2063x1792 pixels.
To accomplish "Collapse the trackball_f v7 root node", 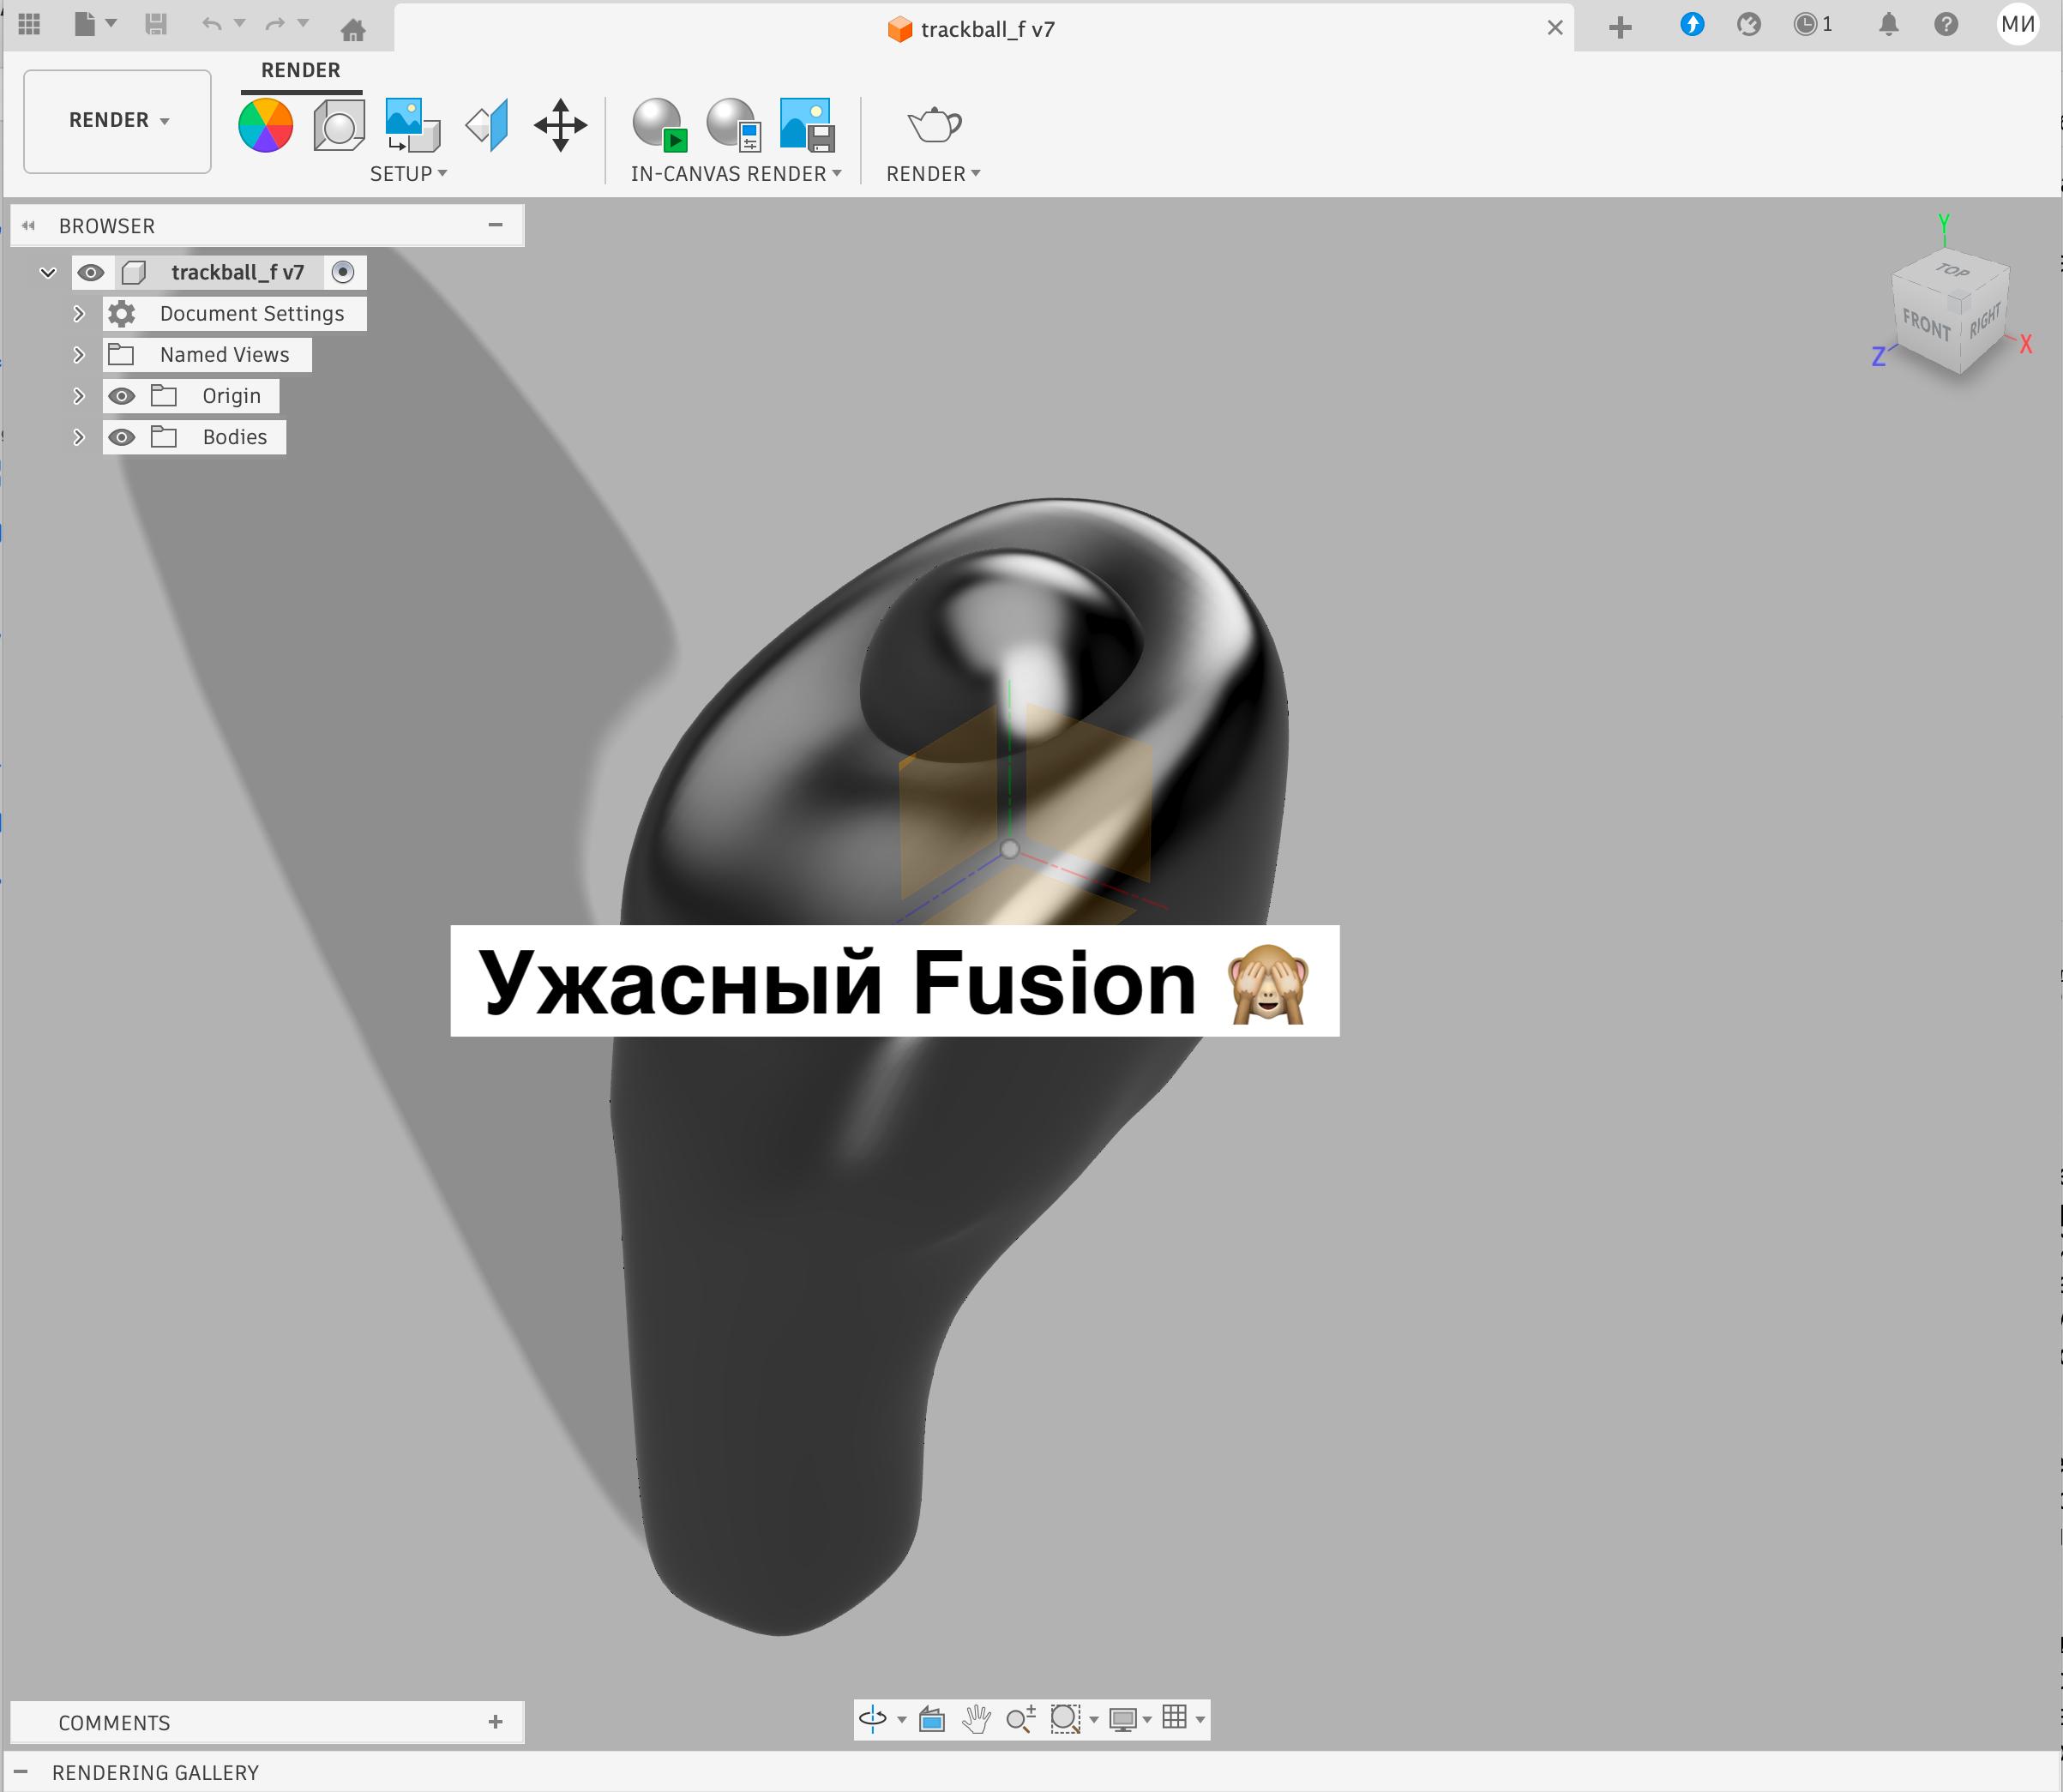I will (x=47, y=272).
